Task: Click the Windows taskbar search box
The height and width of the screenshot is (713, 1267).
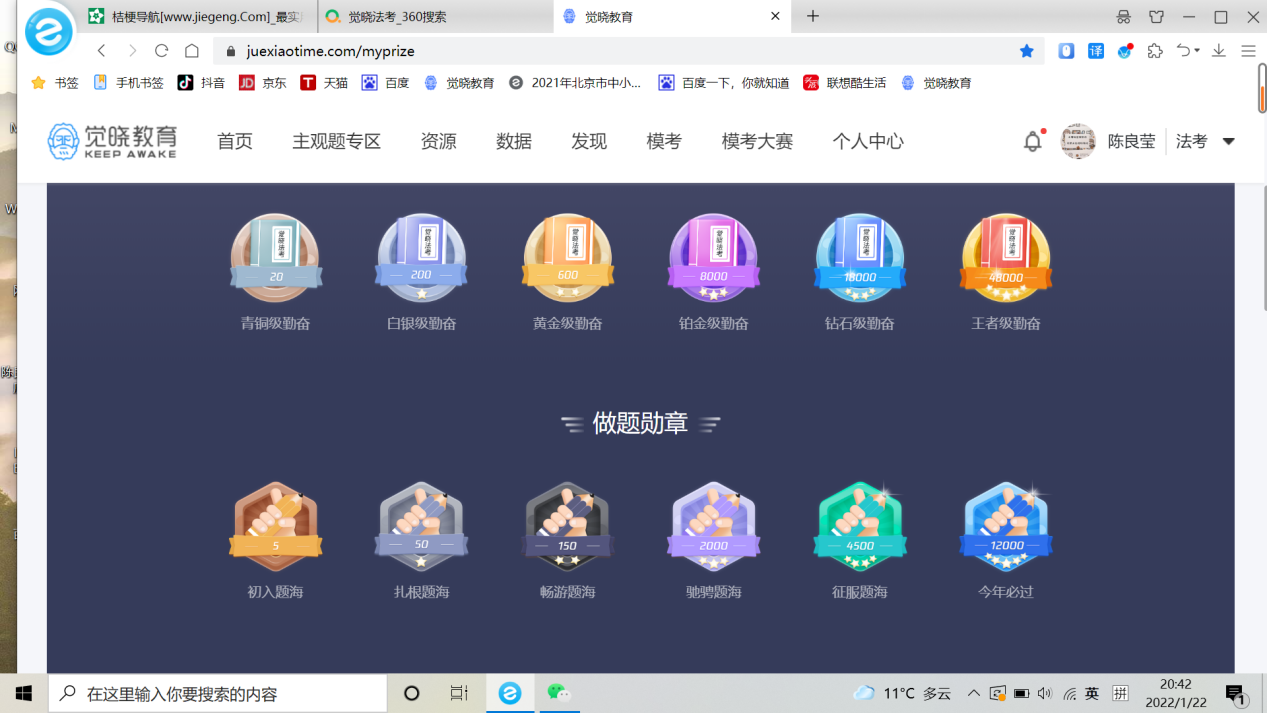Action: click(217, 693)
